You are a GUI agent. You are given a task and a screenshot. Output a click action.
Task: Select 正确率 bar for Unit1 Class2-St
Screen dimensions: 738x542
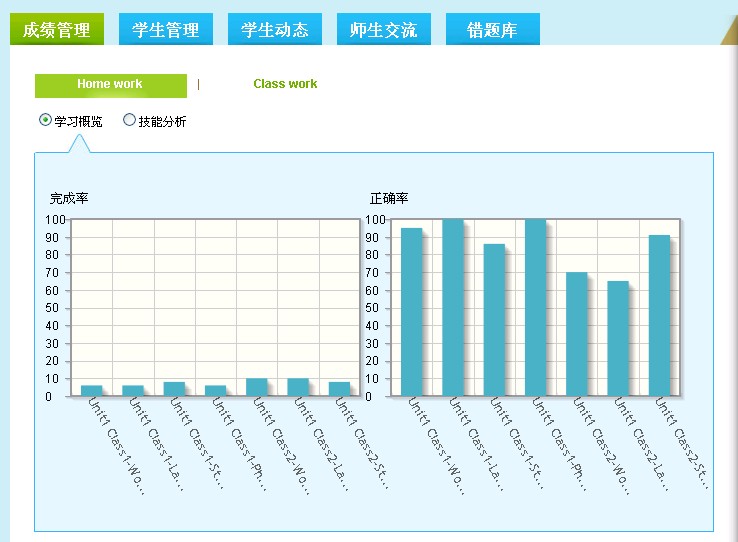(x=659, y=316)
